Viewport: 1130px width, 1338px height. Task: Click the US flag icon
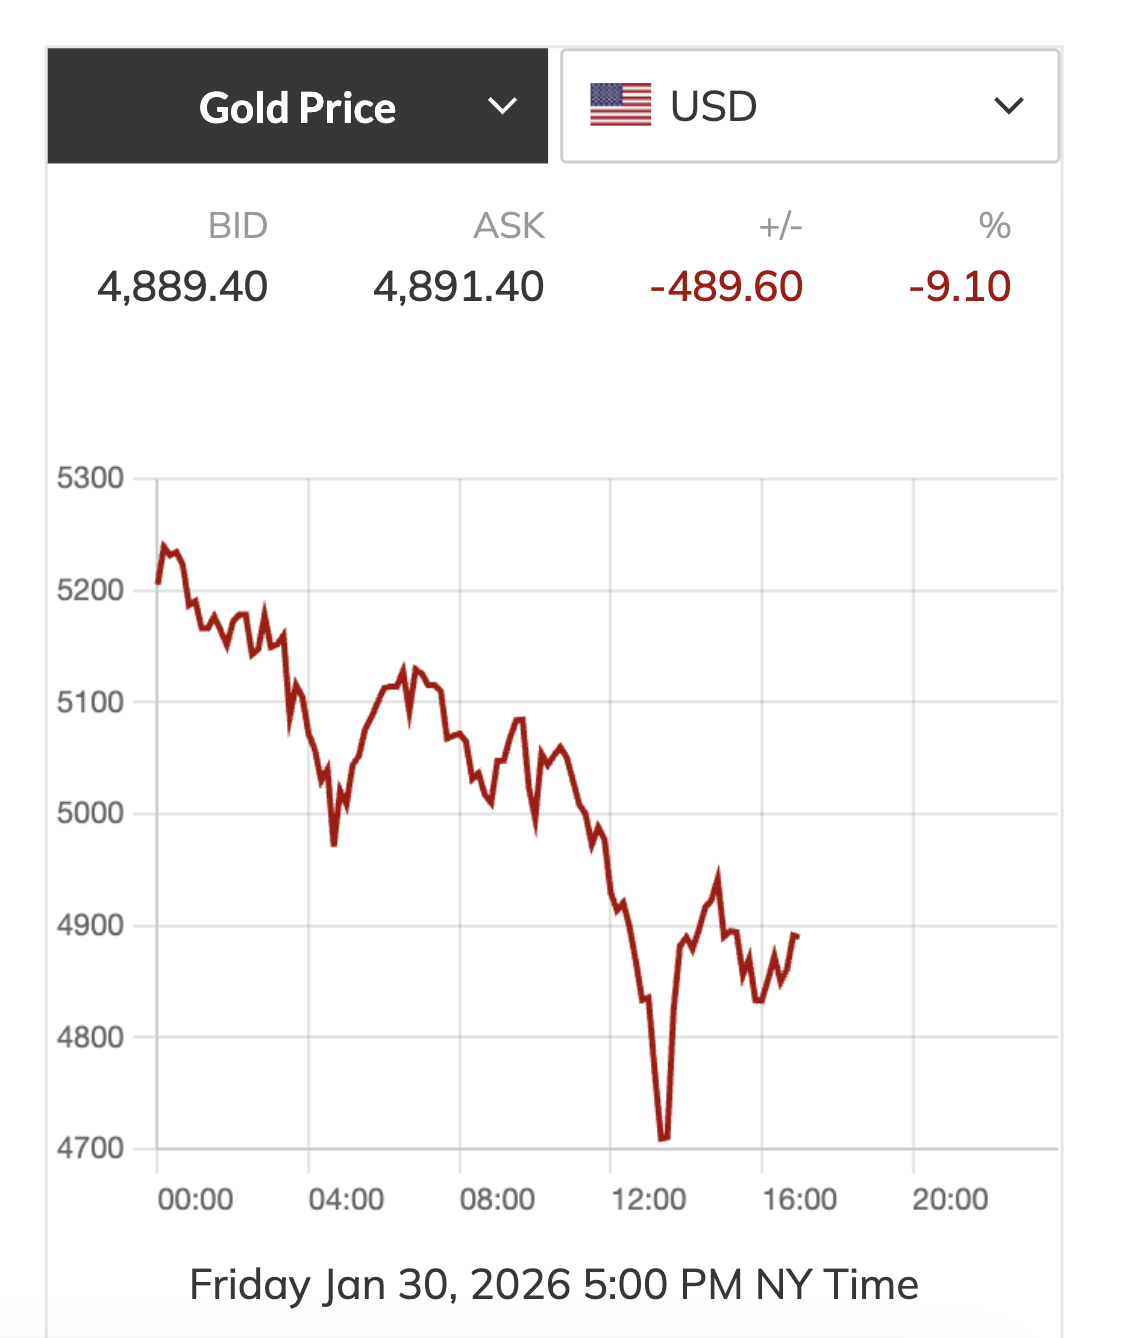click(620, 105)
